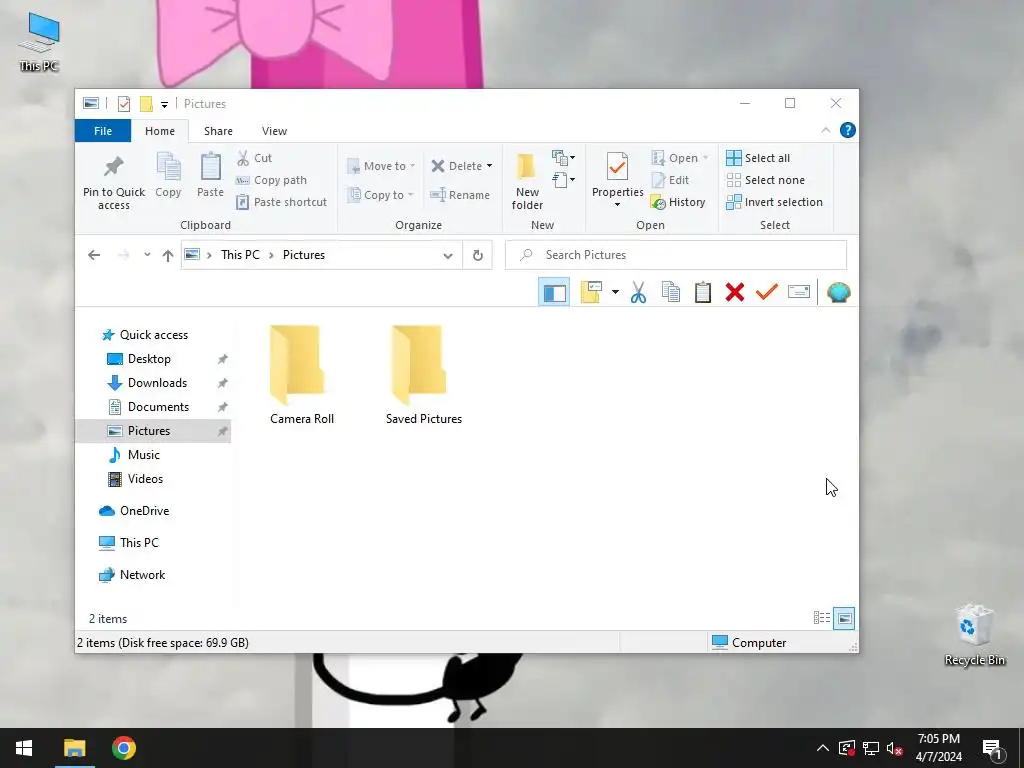This screenshot has height=768, width=1024.
Task: Click the red X Delete icon in the classic toolbar
Action: click(735, 292)
